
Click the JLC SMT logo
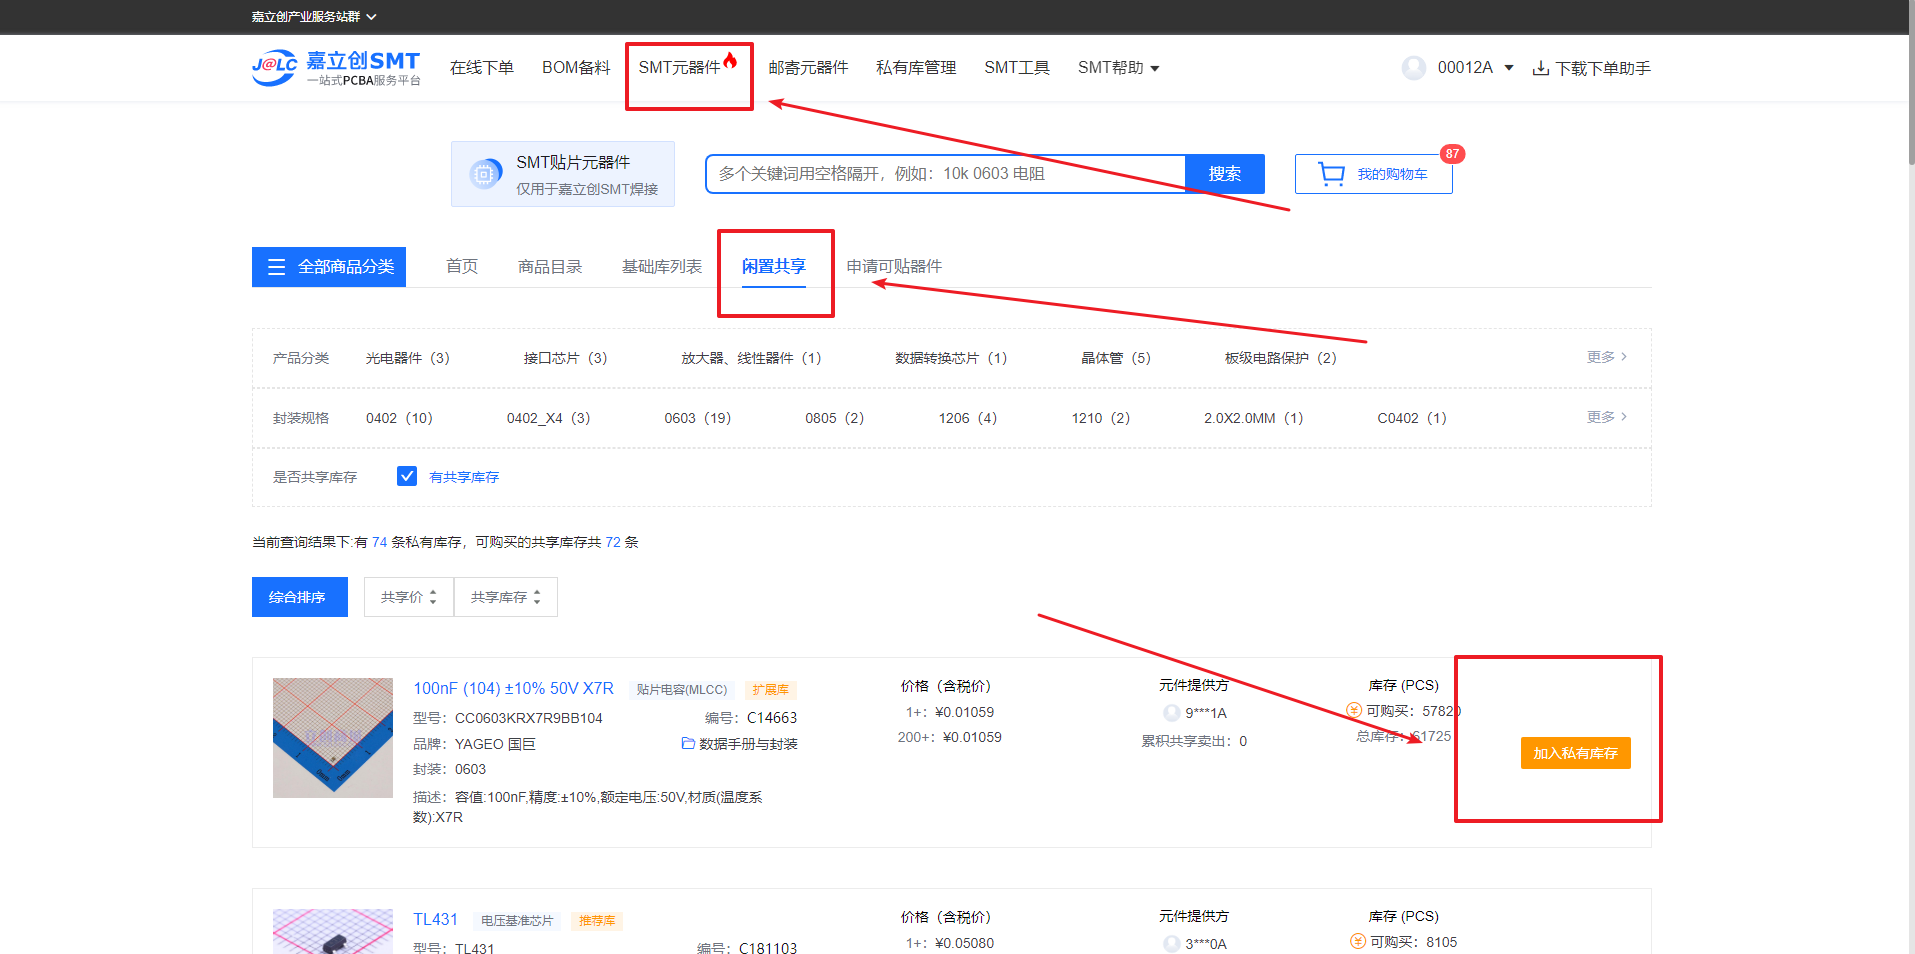(x=336, y=68)
